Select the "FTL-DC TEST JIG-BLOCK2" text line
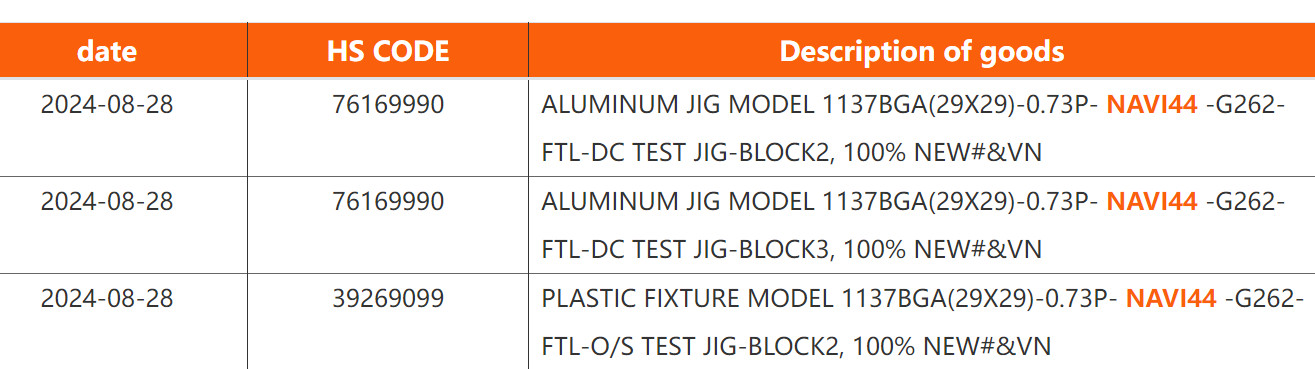 [686, 153]
